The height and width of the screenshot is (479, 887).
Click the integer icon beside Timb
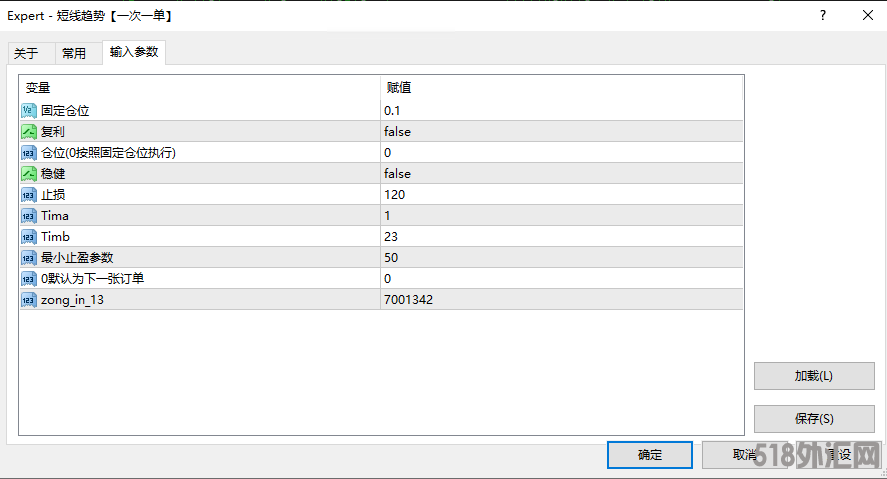[x=29, y=237]
